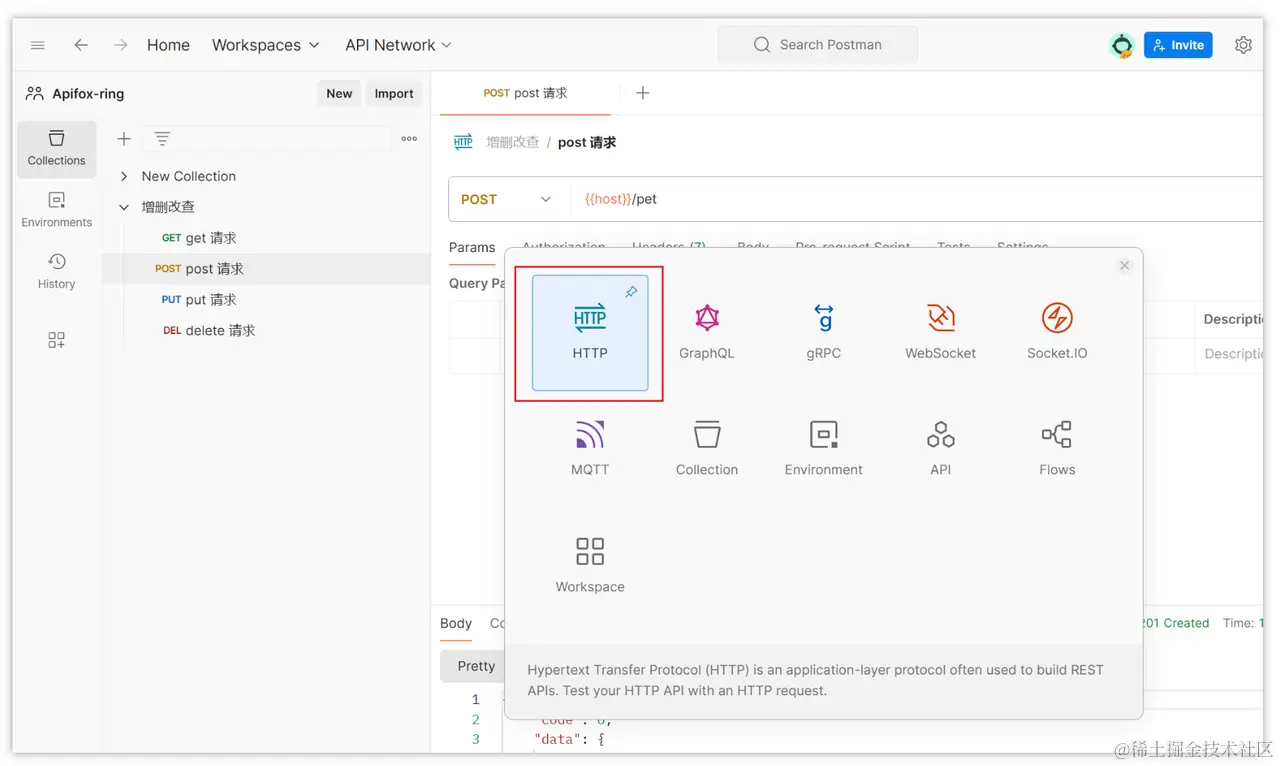The width and height of the screenshot is (1280, 766).
Task: Click the pin icon on HTTP tile
Action: [x=631, y=292]
